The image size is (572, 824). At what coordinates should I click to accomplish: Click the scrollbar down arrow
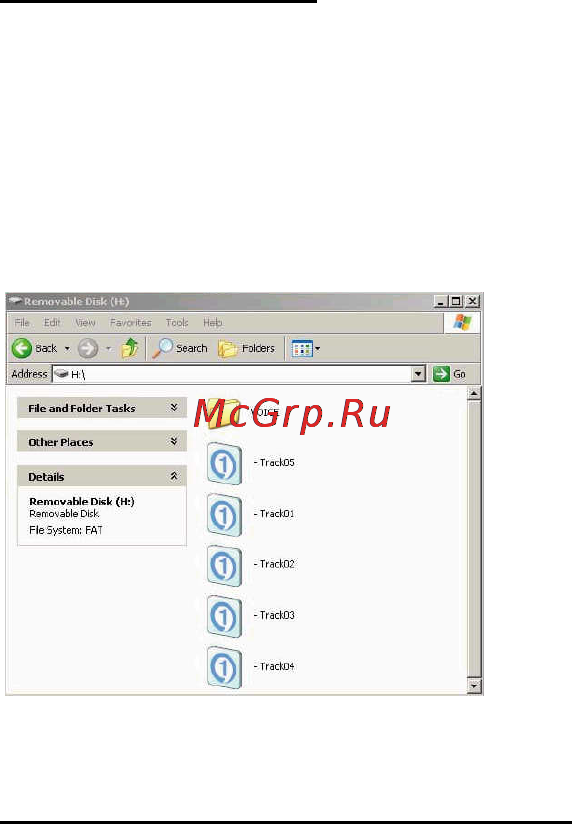pyautogui.click(x=474, y=686)
